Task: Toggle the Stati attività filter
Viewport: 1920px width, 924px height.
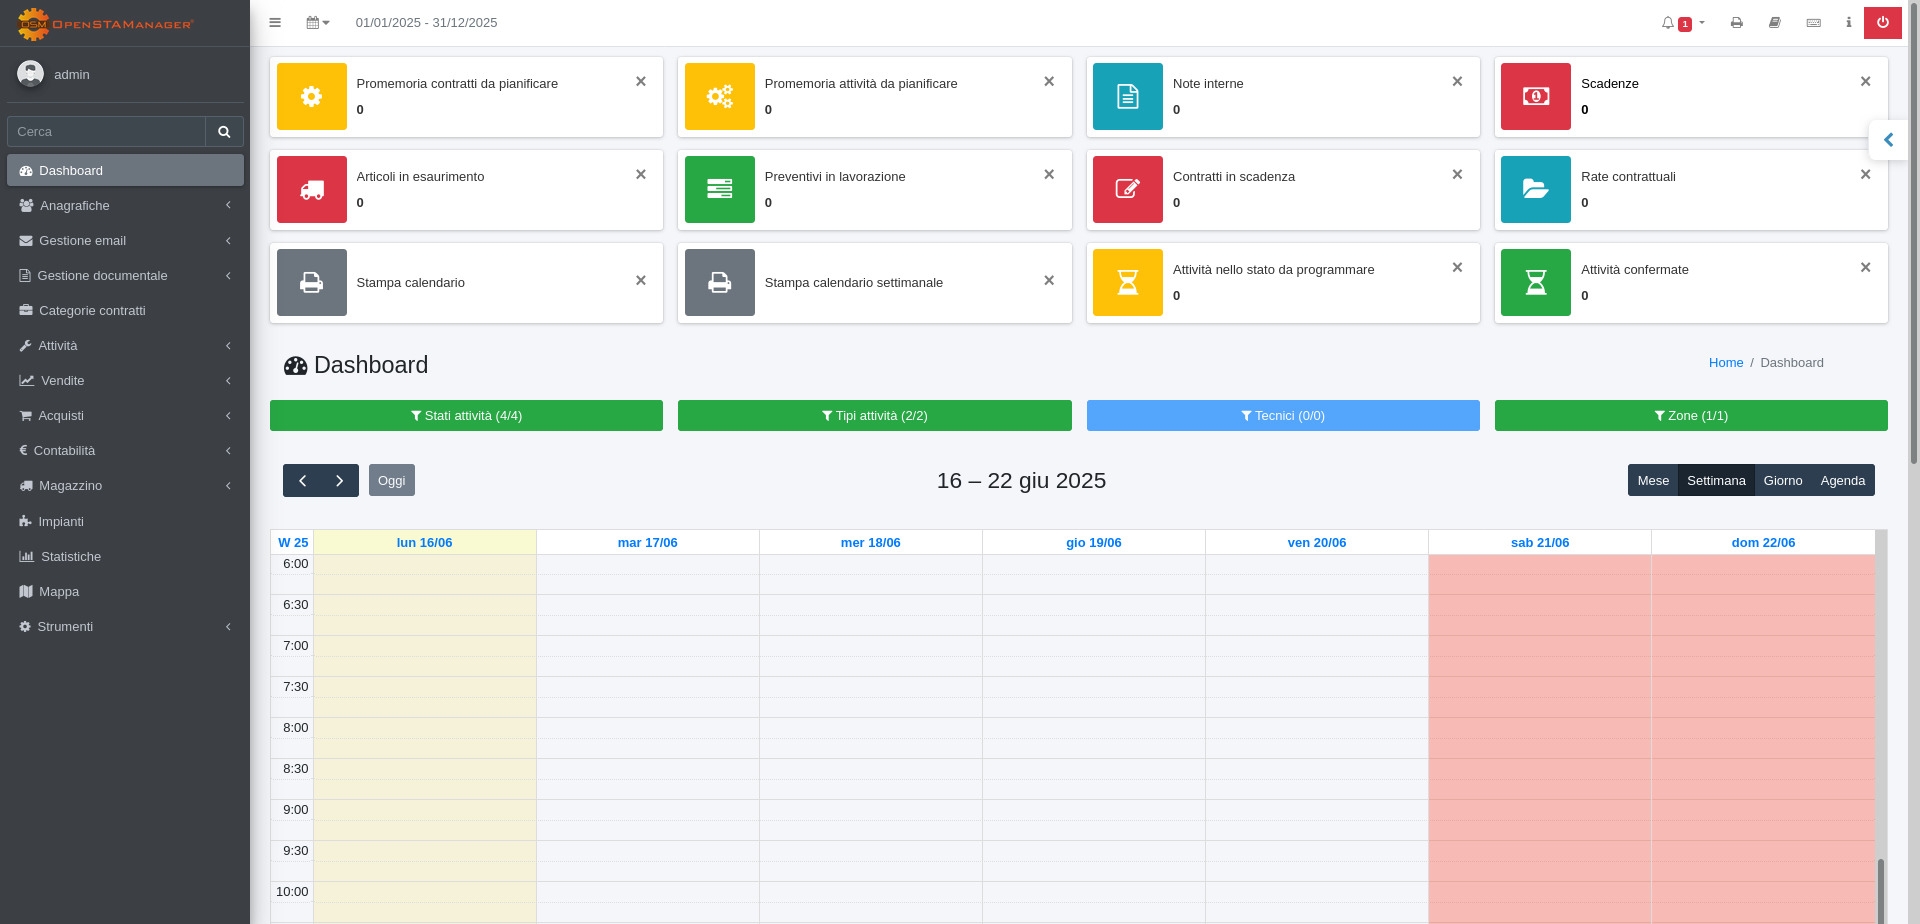Action: coord(466,416)
